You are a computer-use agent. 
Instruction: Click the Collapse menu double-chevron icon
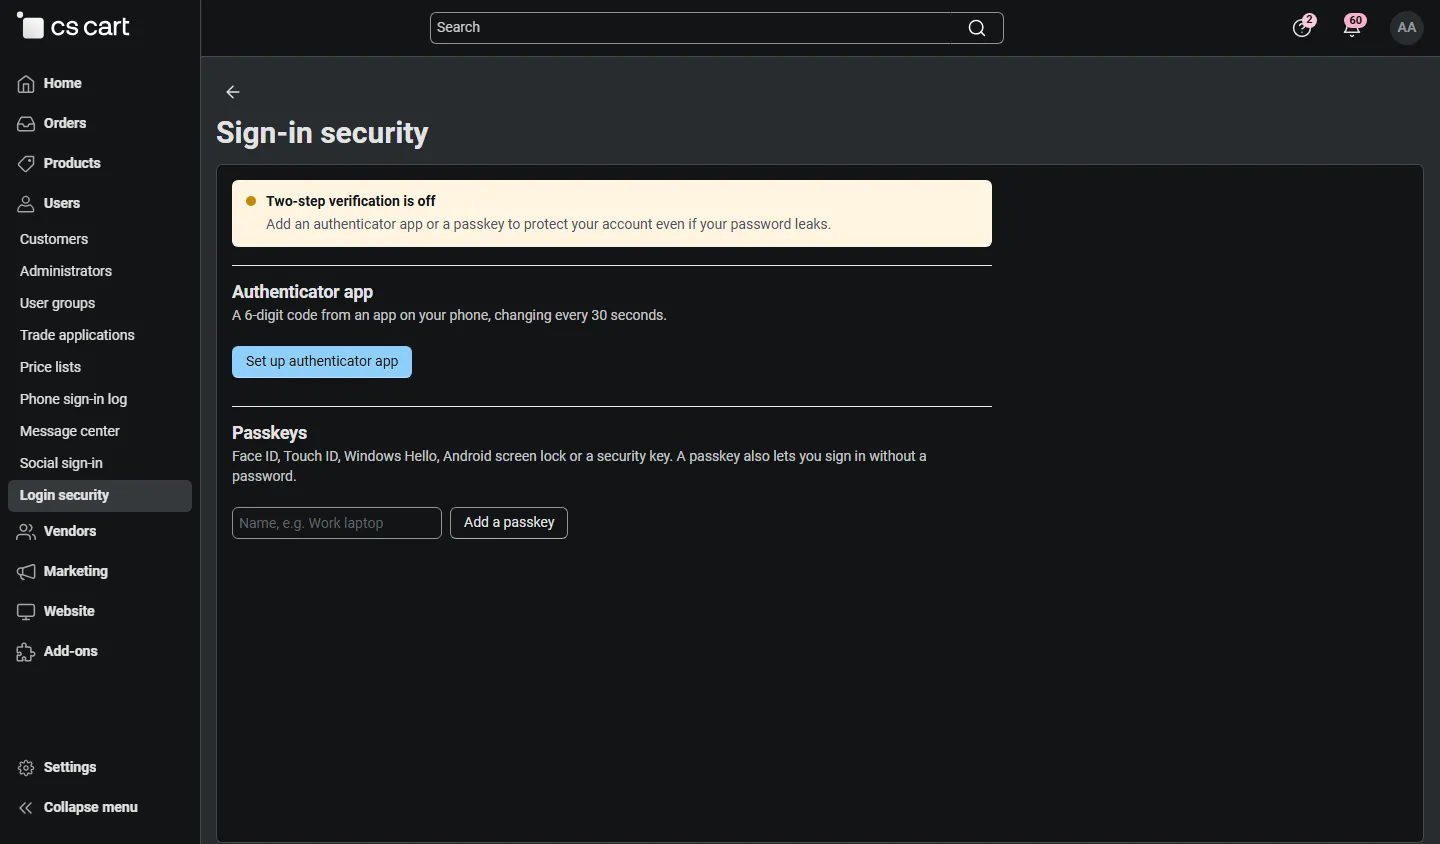point(26,808)
